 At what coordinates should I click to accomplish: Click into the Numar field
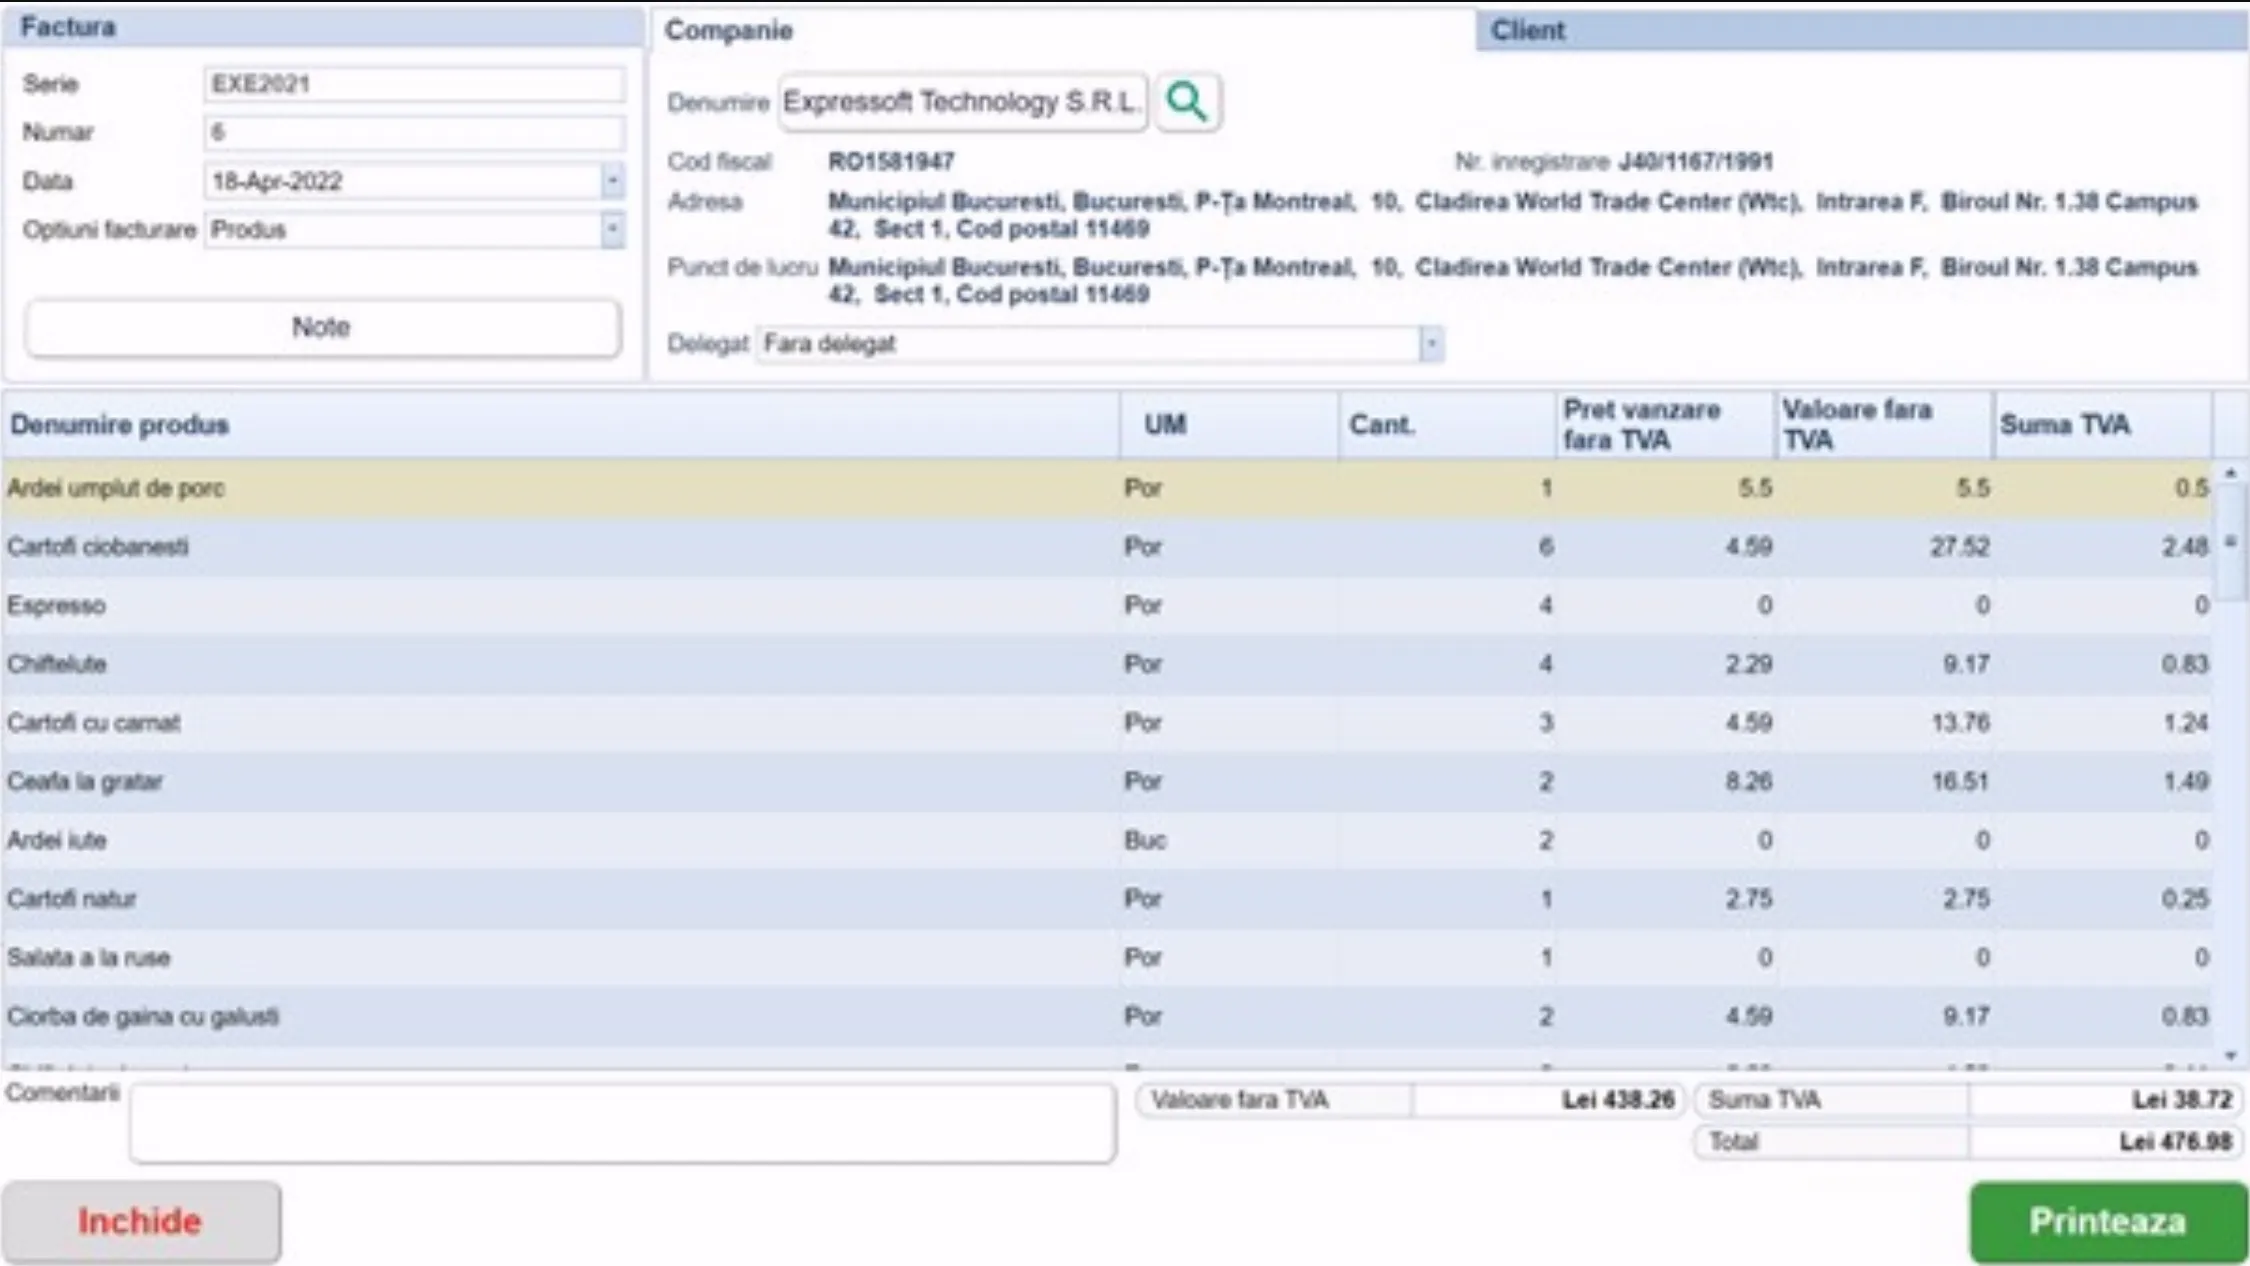(x=414, y=132)
